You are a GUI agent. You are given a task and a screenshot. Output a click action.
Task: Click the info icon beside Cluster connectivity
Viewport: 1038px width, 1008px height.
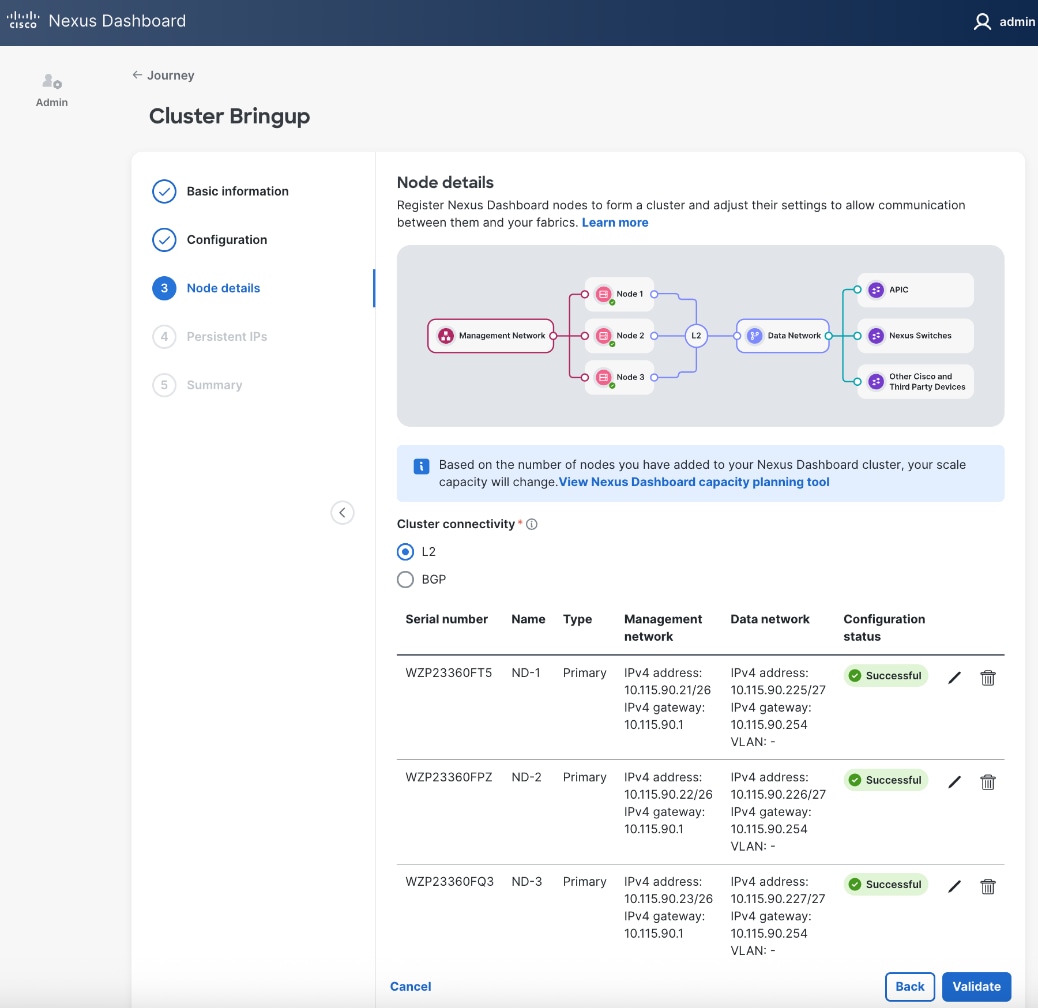532,524
